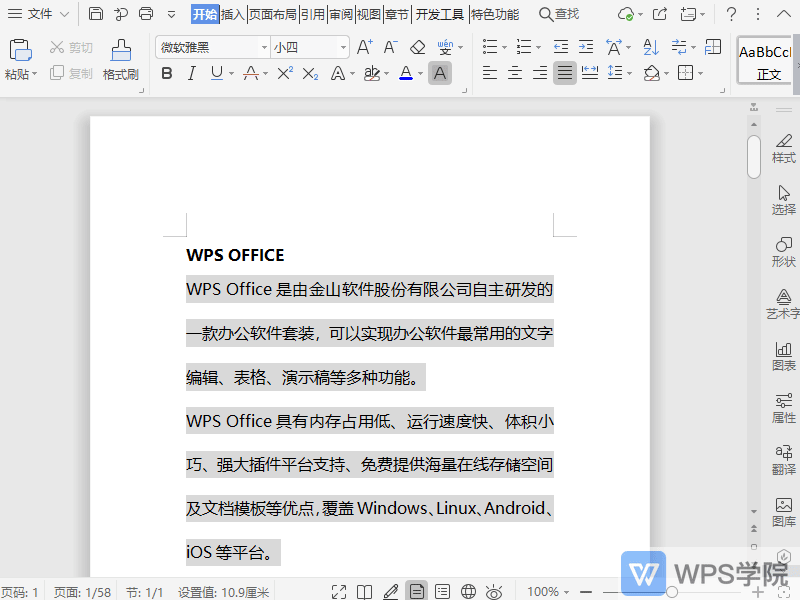Open the underline style dropdown
Image resolution: width=800 pixels, height=600 pixels.
pos(232,73)
